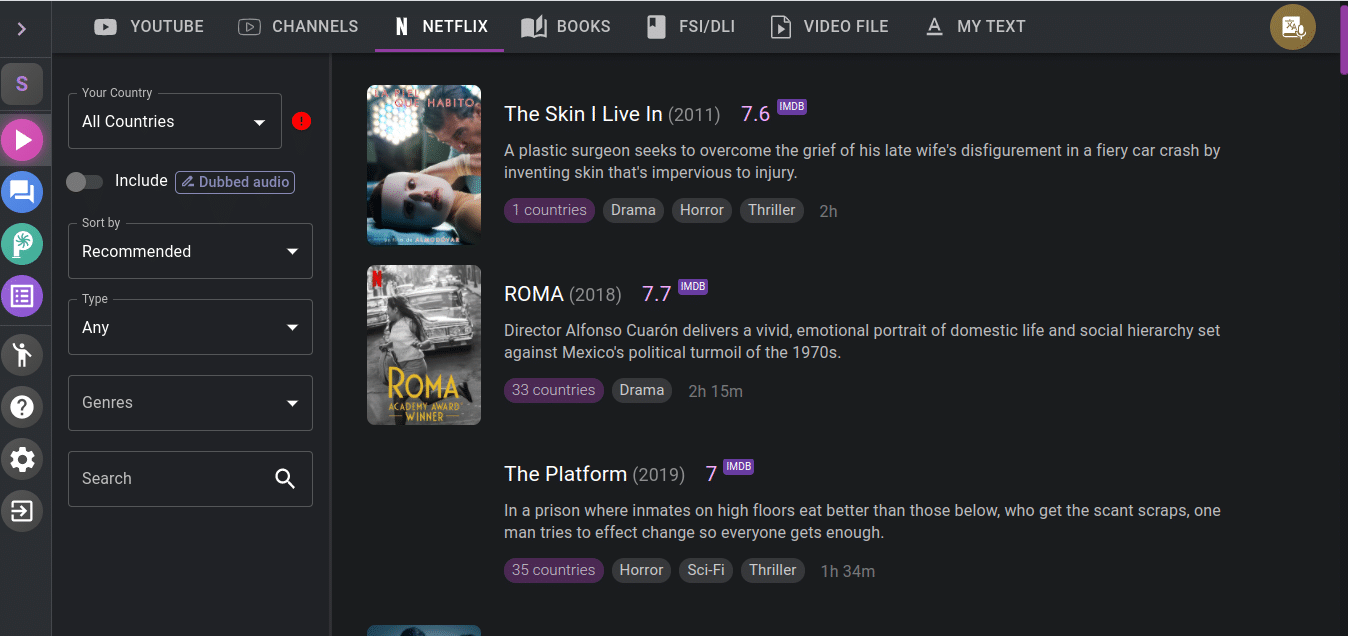Open the Your Country dropdown
Viewport: 1348px width, 636px height.
coord(175,121)
